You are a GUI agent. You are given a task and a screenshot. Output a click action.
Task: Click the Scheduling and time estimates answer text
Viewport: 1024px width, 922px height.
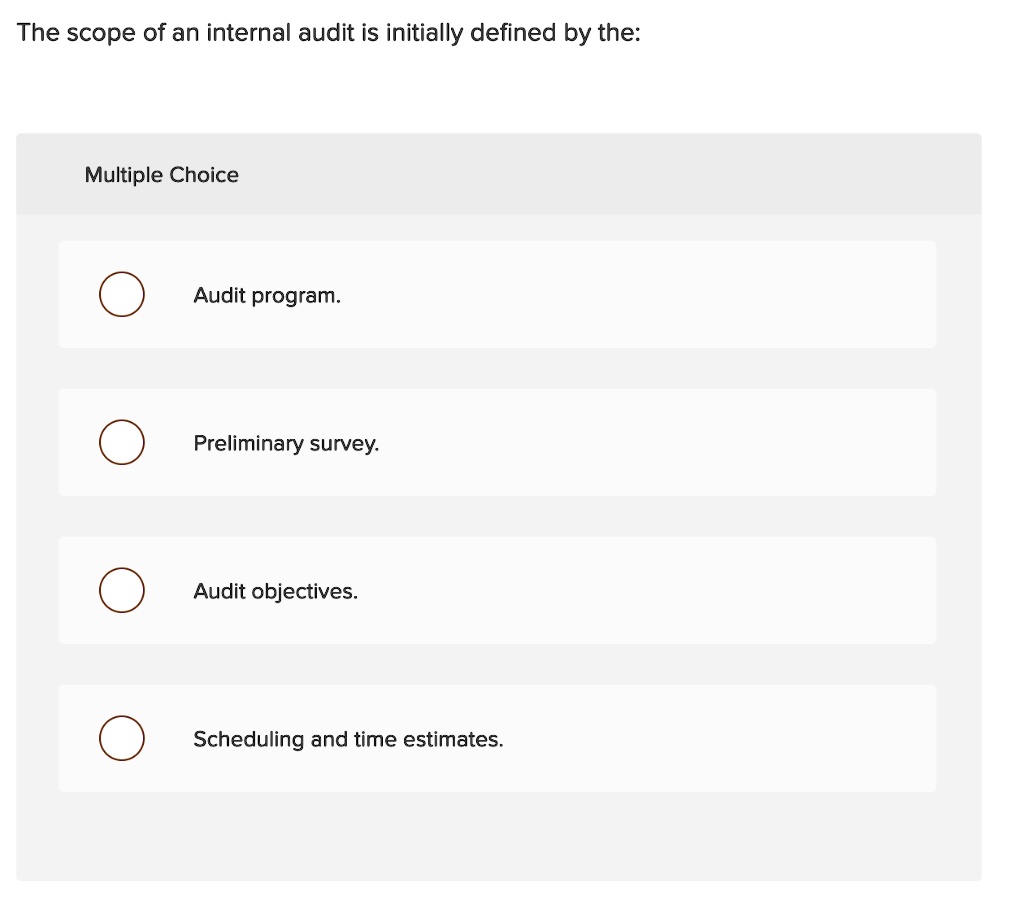[348, 739]
